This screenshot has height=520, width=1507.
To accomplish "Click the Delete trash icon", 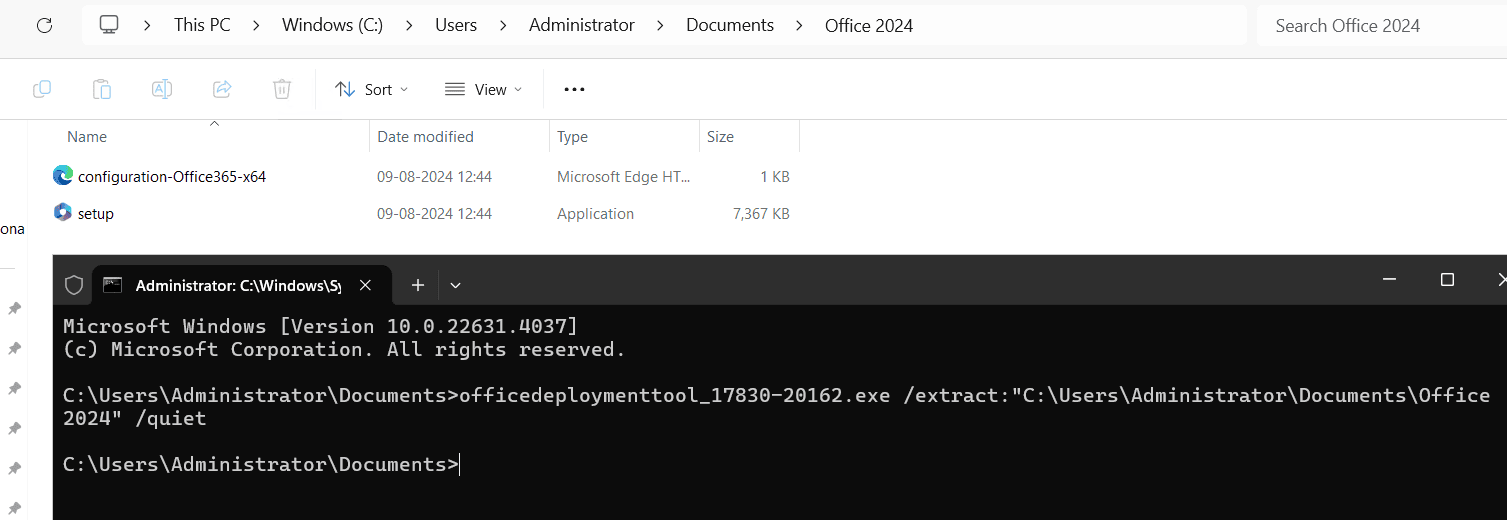I will (x=282, y=89).
